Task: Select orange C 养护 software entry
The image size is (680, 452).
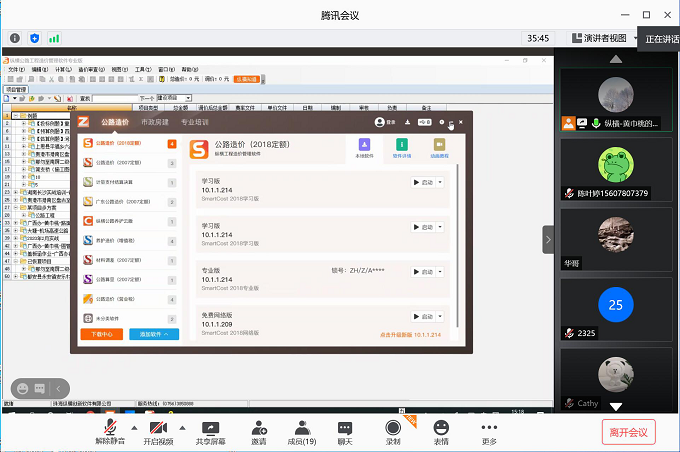Action: (x=130, y=221)
